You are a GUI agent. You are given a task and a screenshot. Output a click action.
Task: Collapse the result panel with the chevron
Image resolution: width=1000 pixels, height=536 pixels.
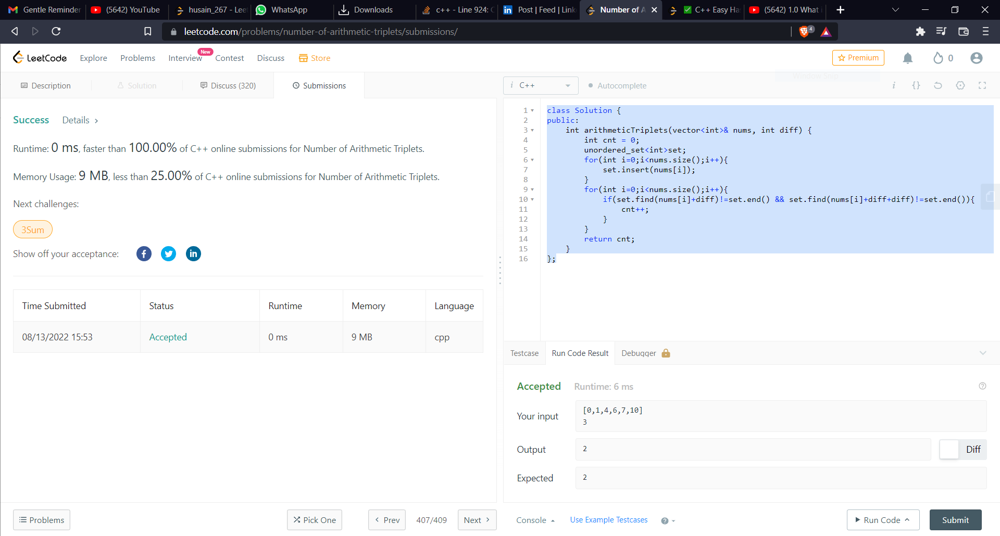[x=982, y=353]
